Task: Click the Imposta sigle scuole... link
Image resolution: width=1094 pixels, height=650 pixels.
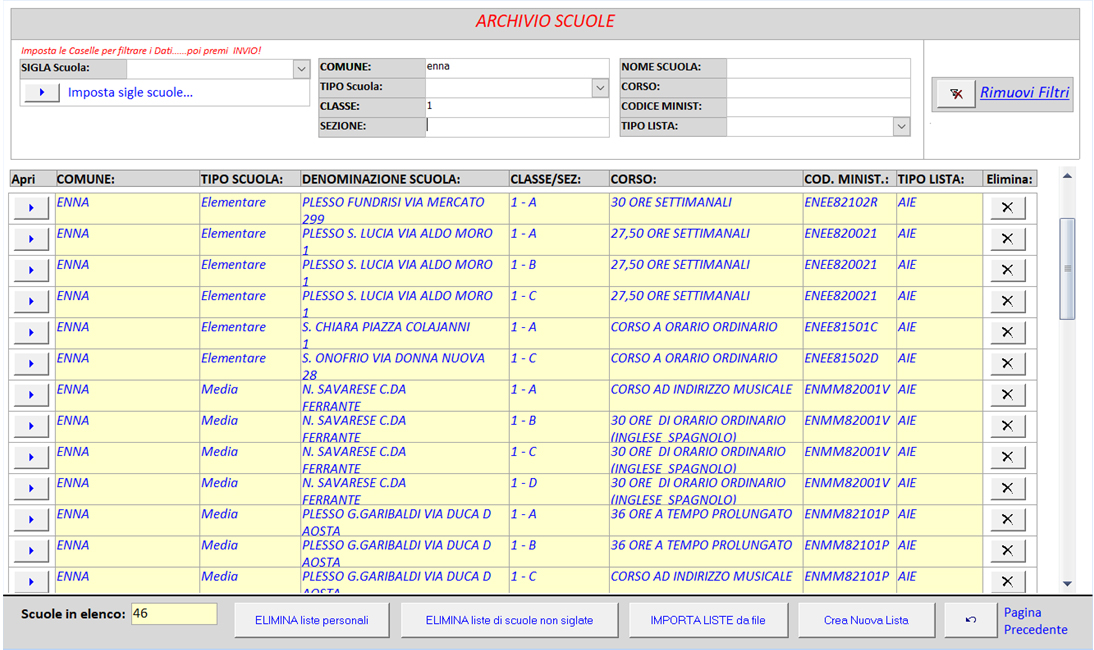Action: click(130, 92)
